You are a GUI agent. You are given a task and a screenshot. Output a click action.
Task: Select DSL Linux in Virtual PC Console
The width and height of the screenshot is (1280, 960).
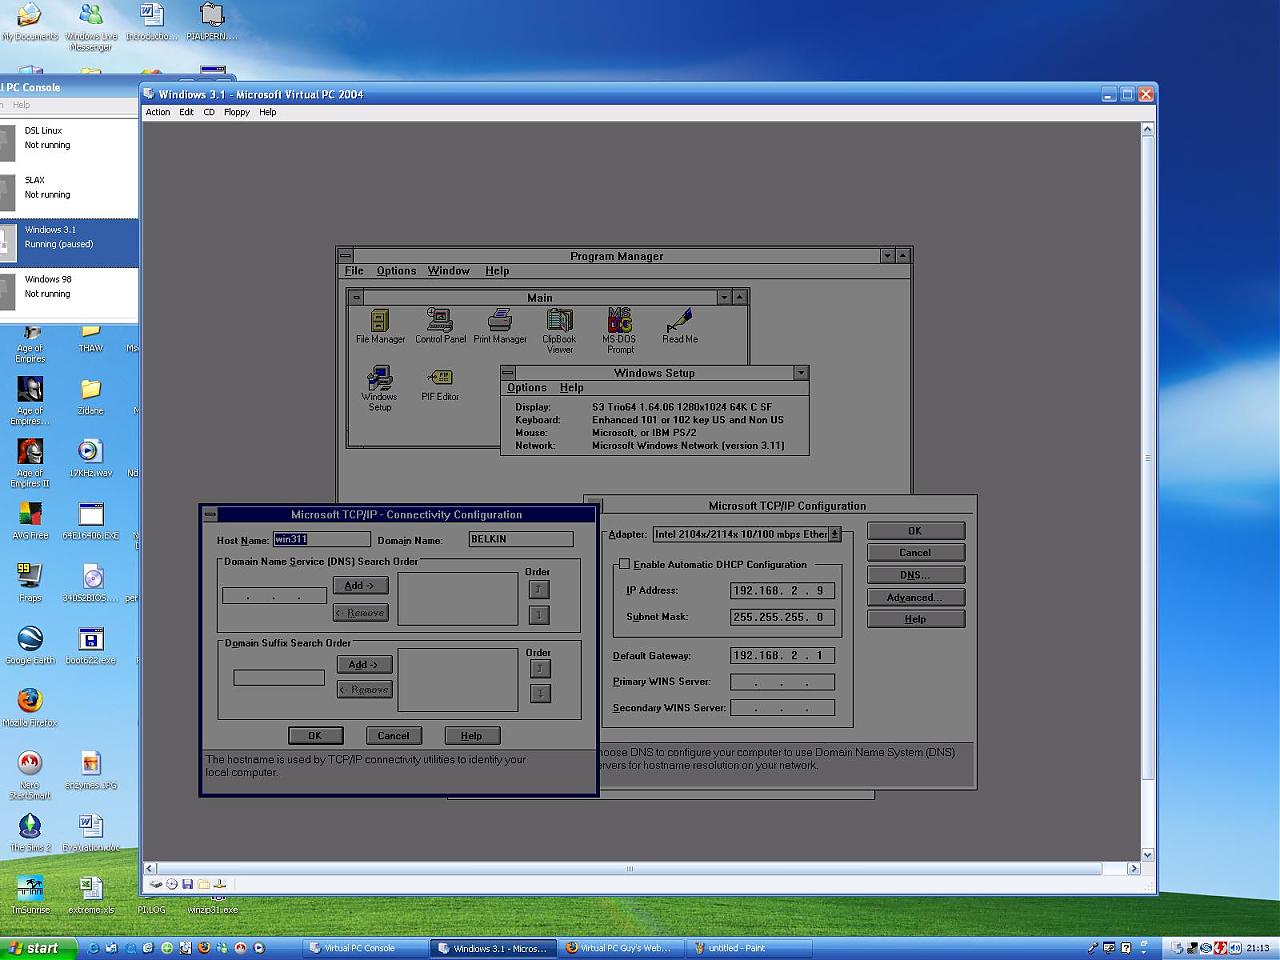pos(69,138)
